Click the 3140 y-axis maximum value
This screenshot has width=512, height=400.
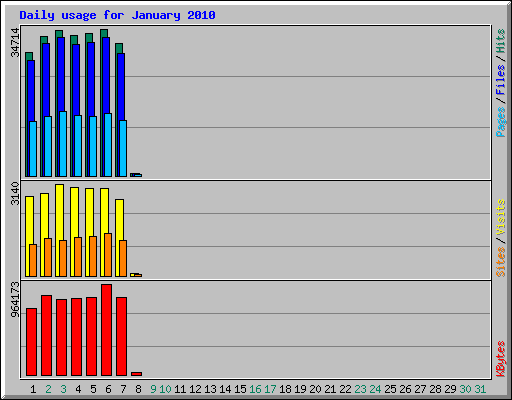click(15, 193)
